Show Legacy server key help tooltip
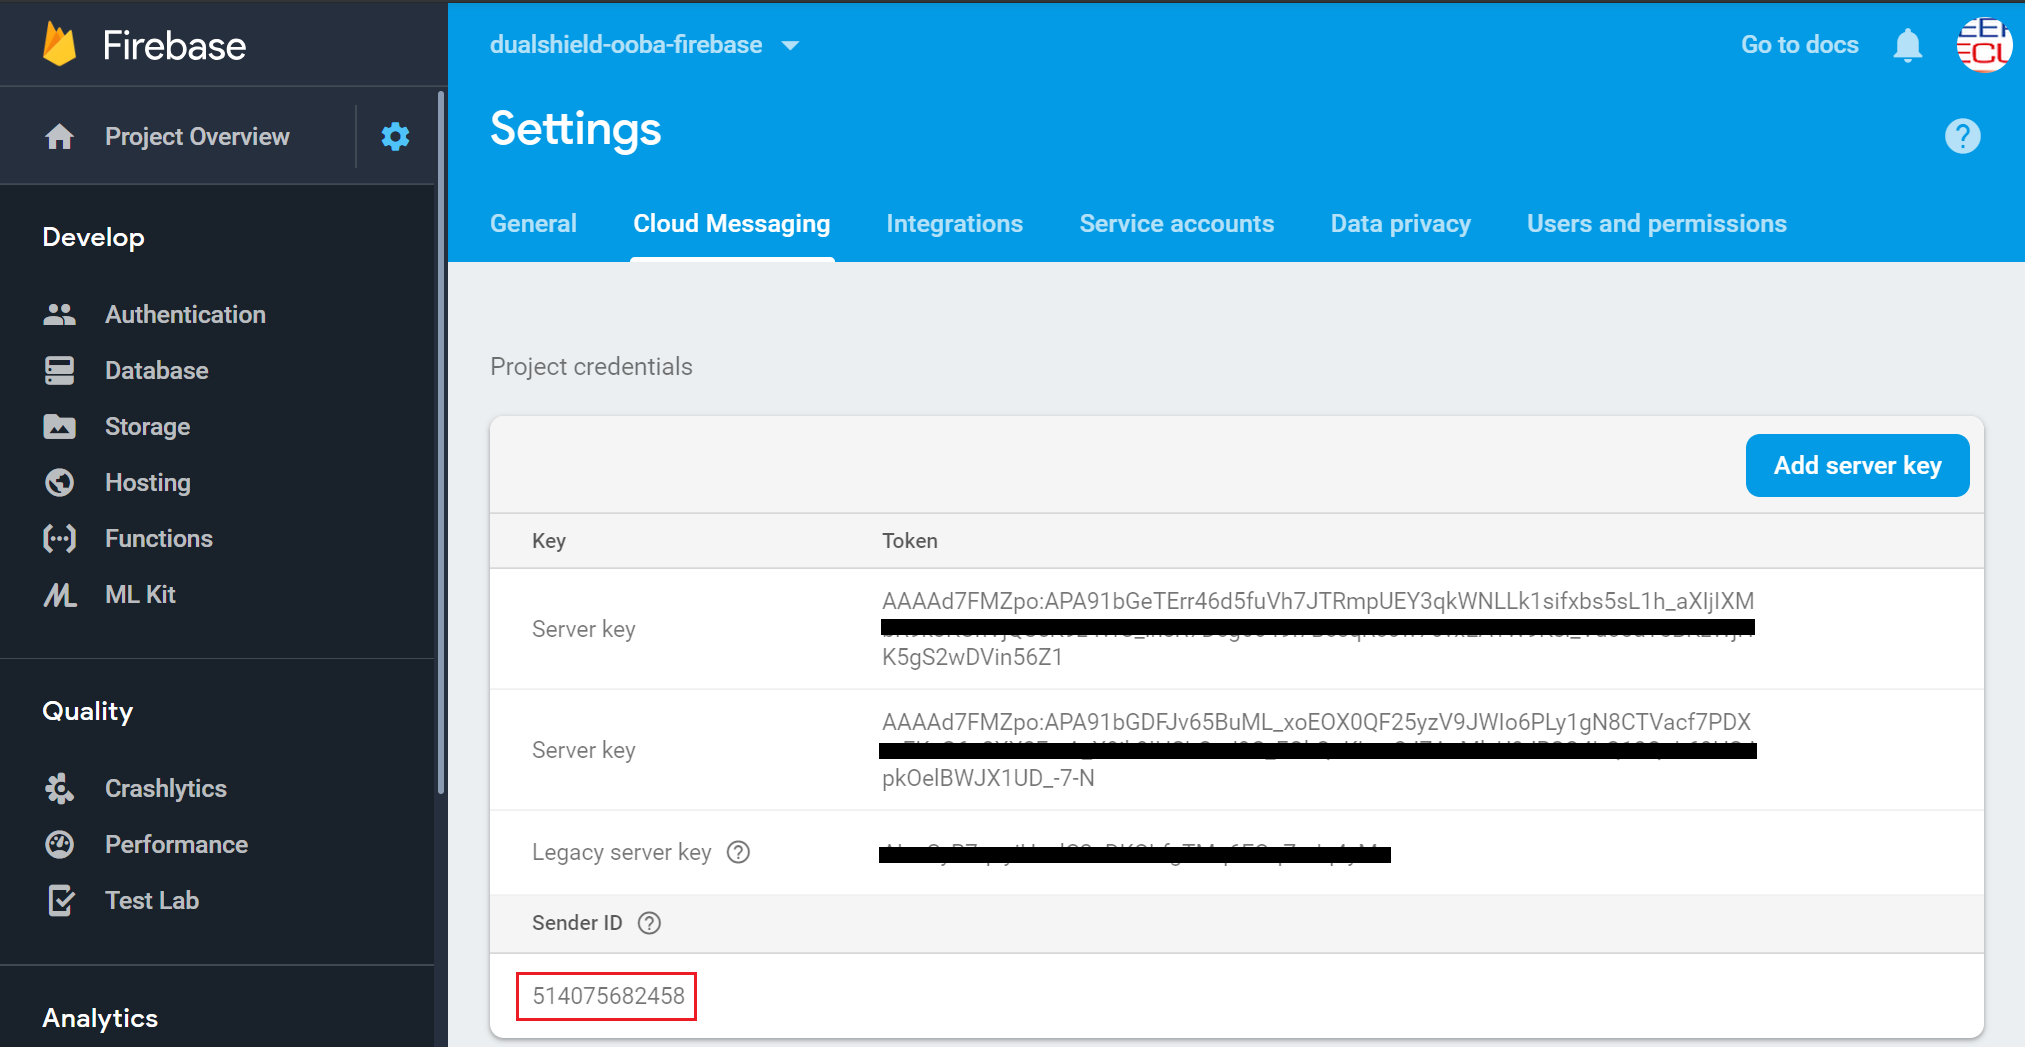The image size is (2028, 1050). (738, 852)
